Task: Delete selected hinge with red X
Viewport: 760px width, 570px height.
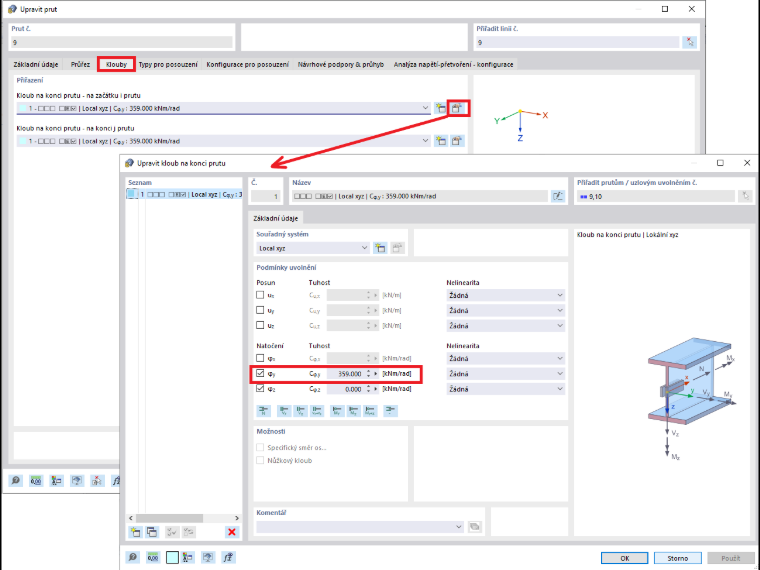Action: coord(232,532)
